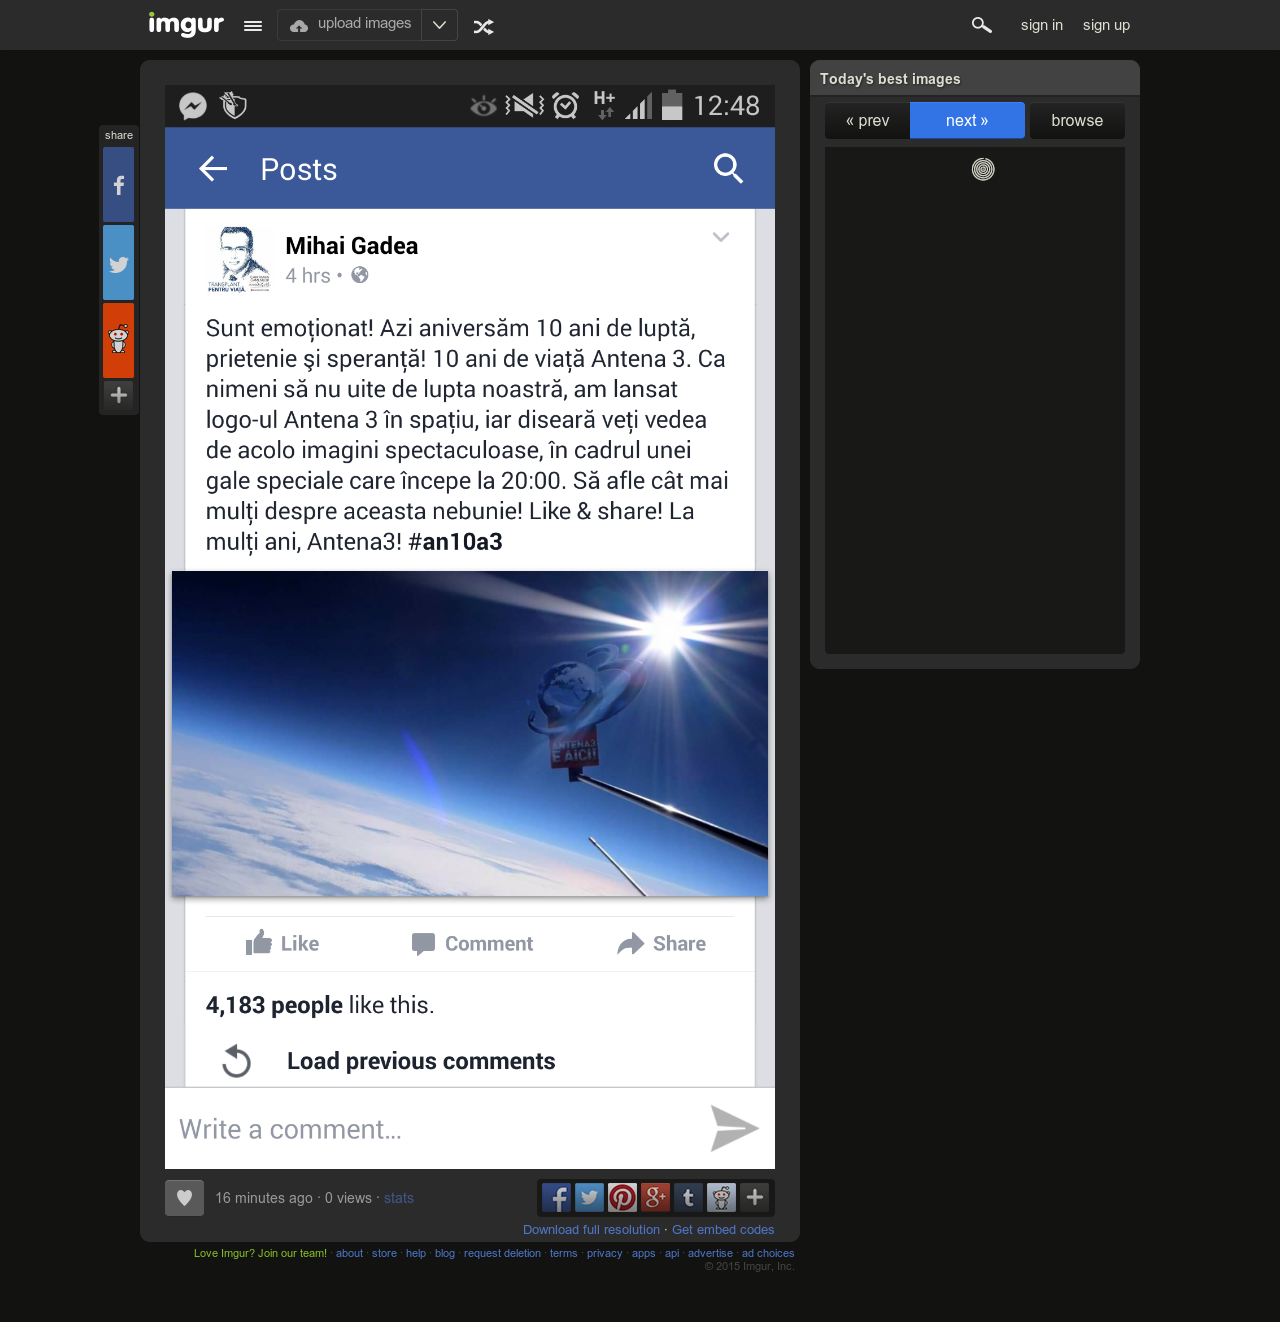Click the request deletion footer link
Screen dimensions: 1280x1322
(x=502, y=1253)
